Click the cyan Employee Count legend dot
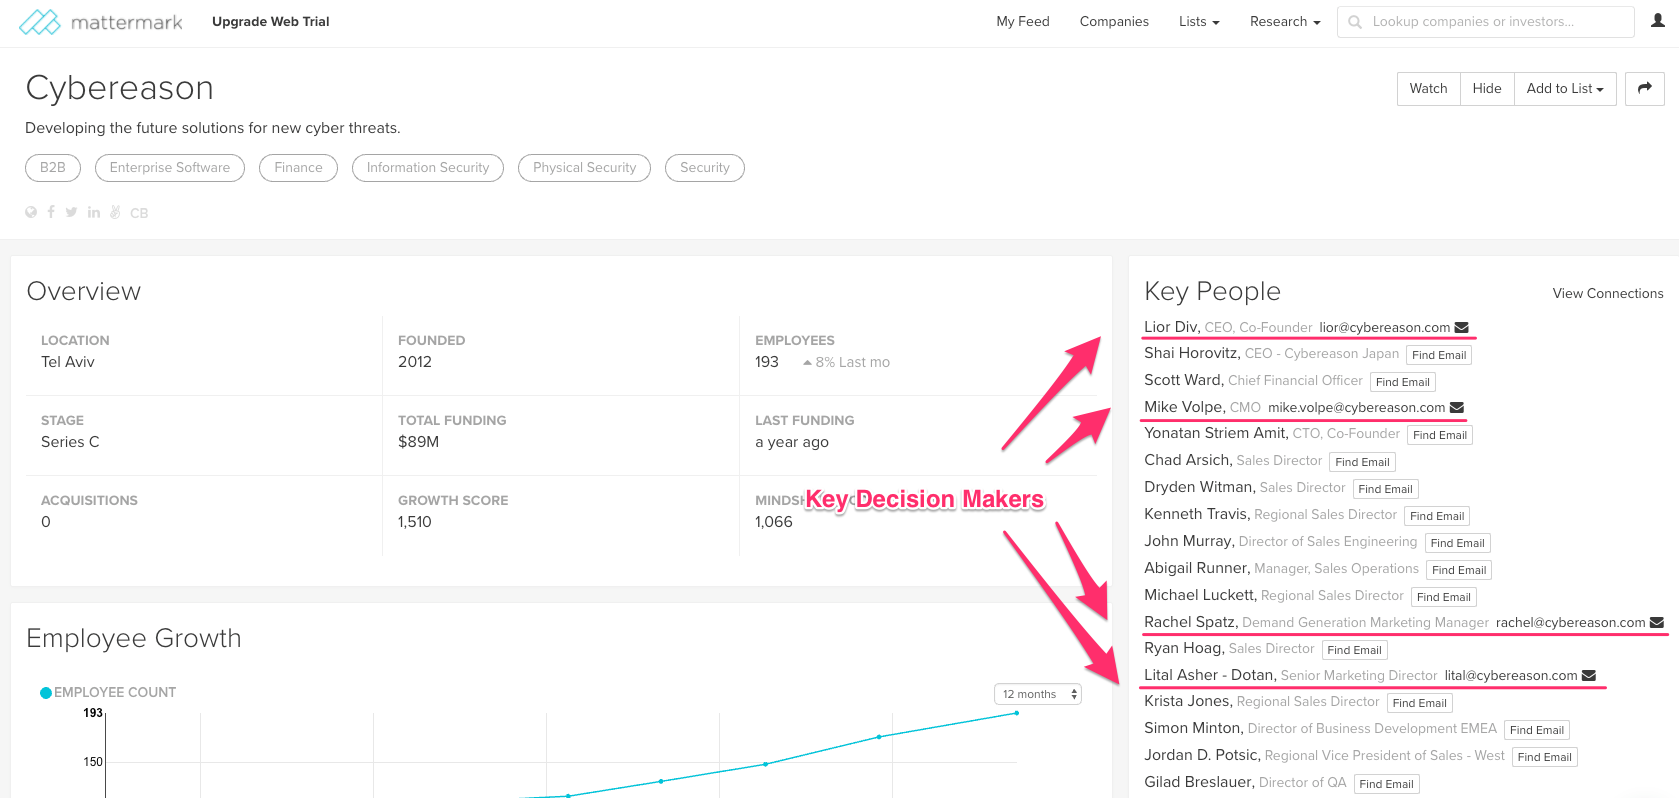 coord(46,692)
